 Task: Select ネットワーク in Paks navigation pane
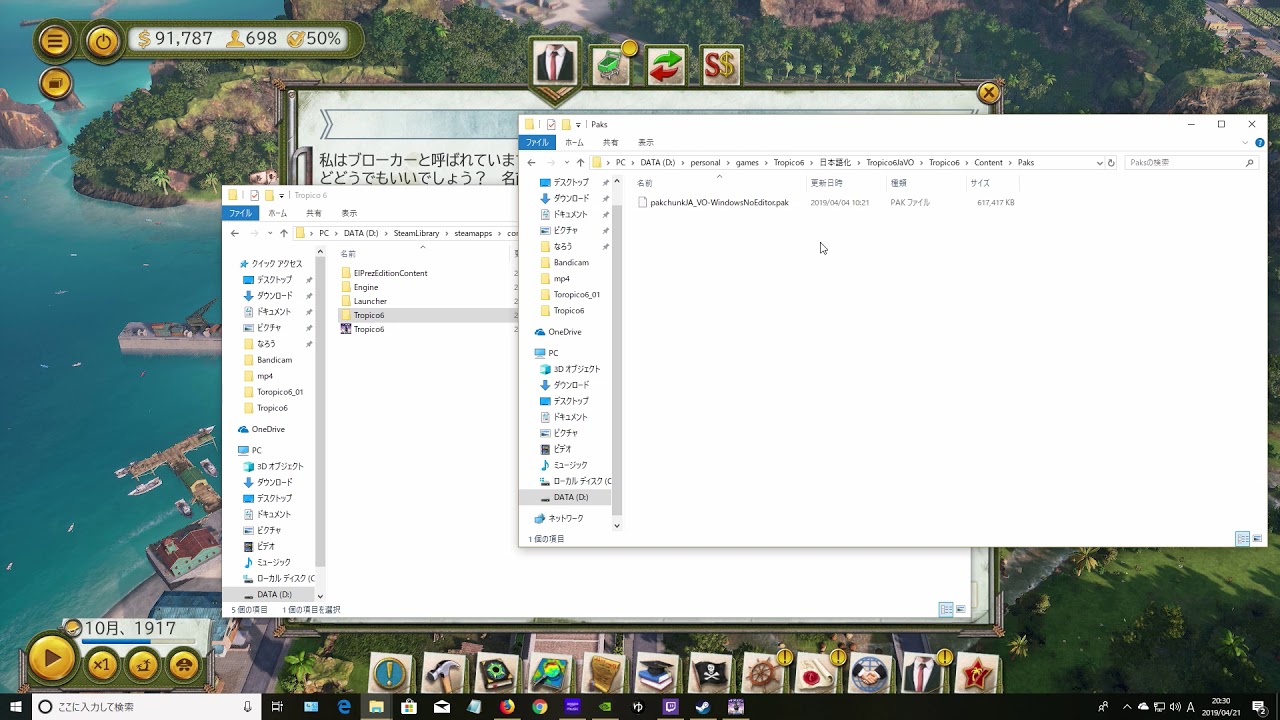tap(565, 518)
